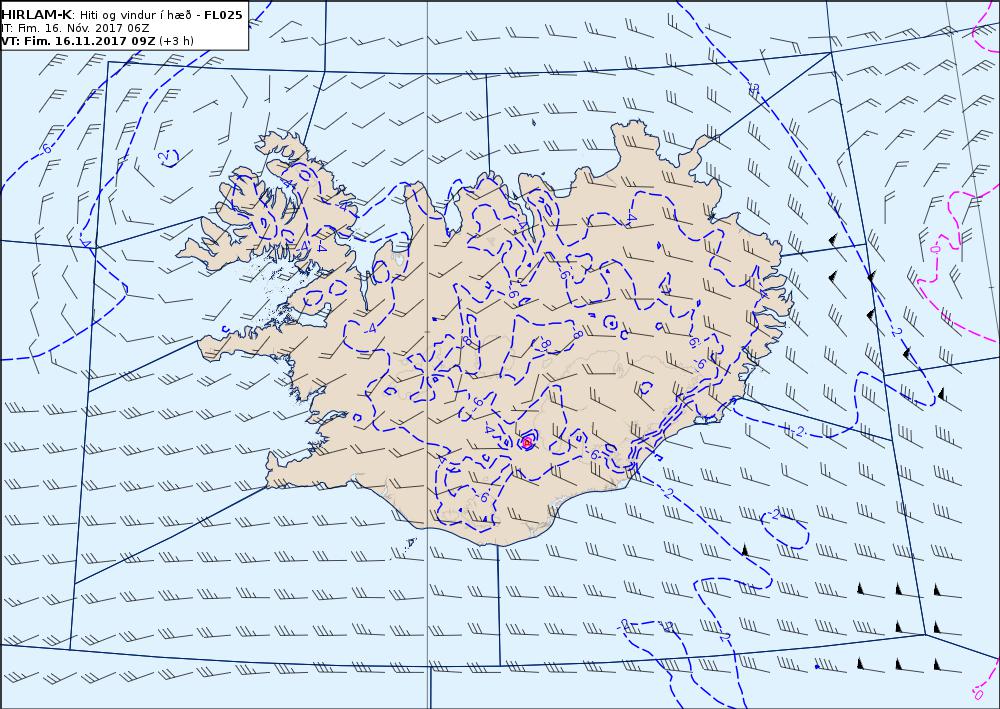Click the magenta '0' contour label at the east edge
Image resolution: width=1000 pixels, height=709 pixels.
point(935,247)
